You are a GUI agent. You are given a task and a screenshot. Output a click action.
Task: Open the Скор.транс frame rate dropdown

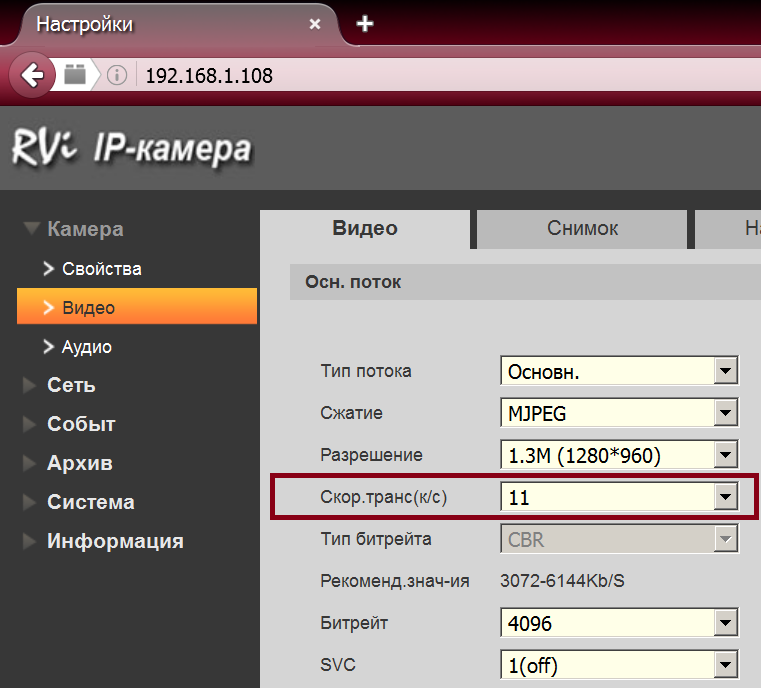pos(618,497)
